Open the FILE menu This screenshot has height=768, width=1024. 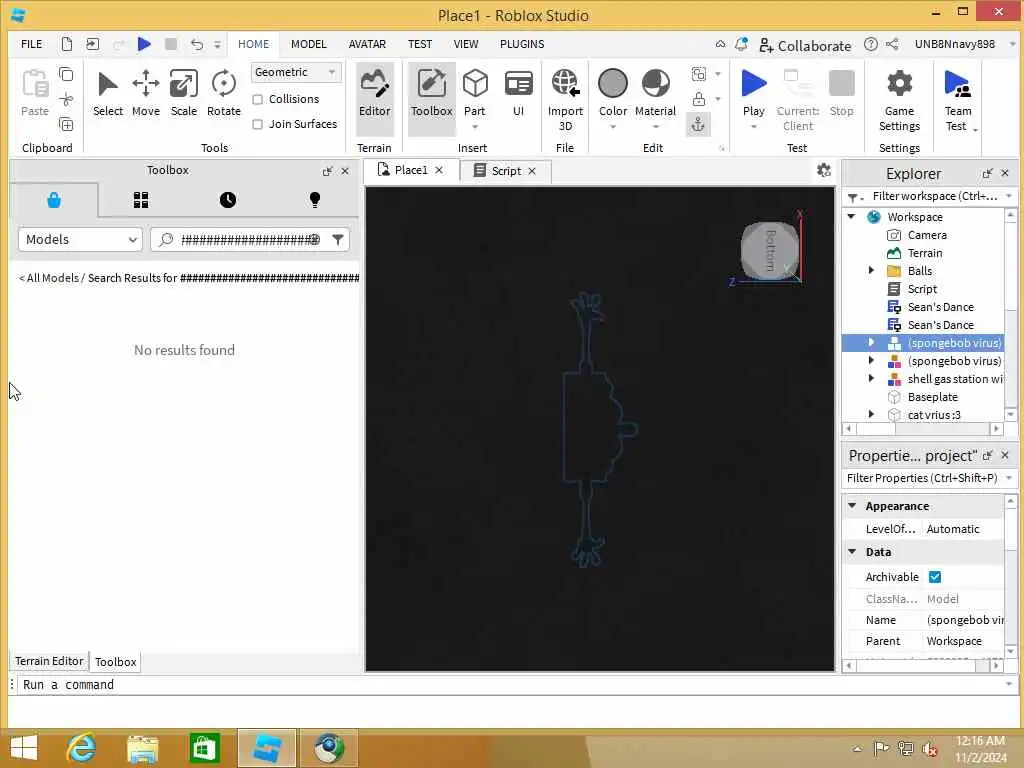(x=31, y=44)
